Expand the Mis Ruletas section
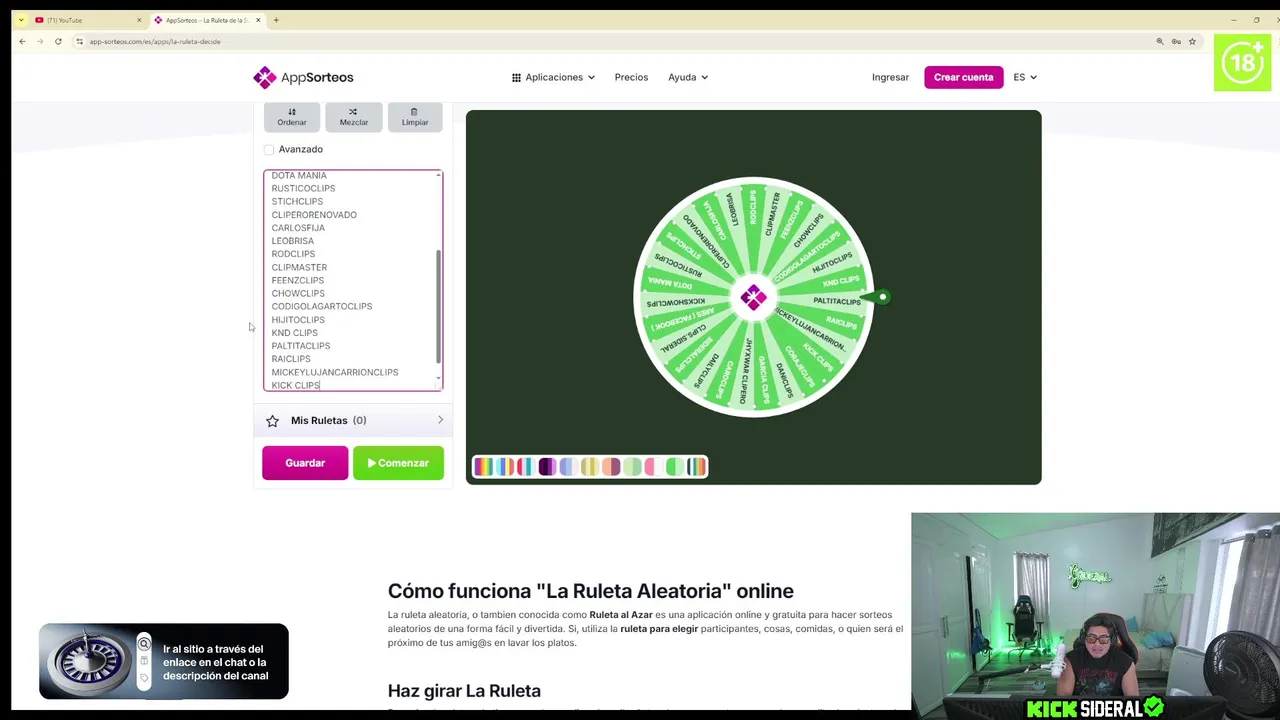Screen dimensions: 1280x720 [353, 420]
